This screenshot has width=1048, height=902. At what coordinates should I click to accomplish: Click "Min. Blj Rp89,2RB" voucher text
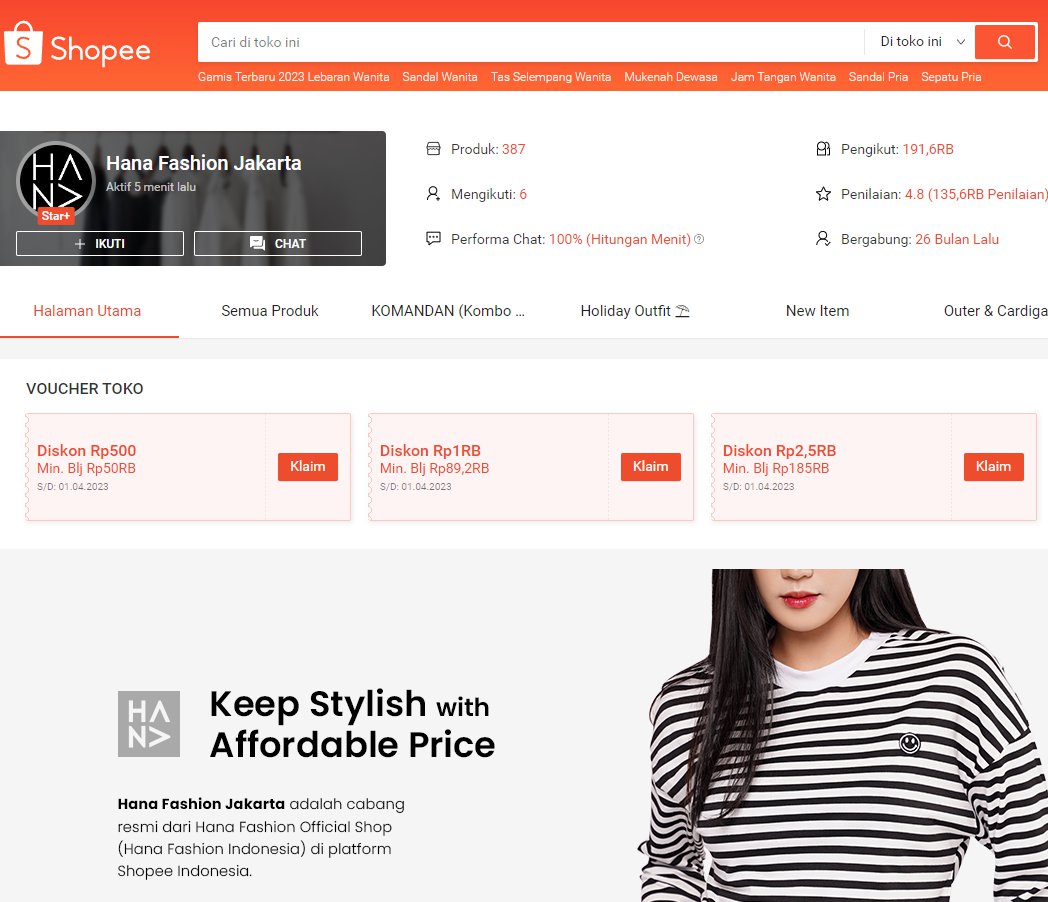coord(434,468)
